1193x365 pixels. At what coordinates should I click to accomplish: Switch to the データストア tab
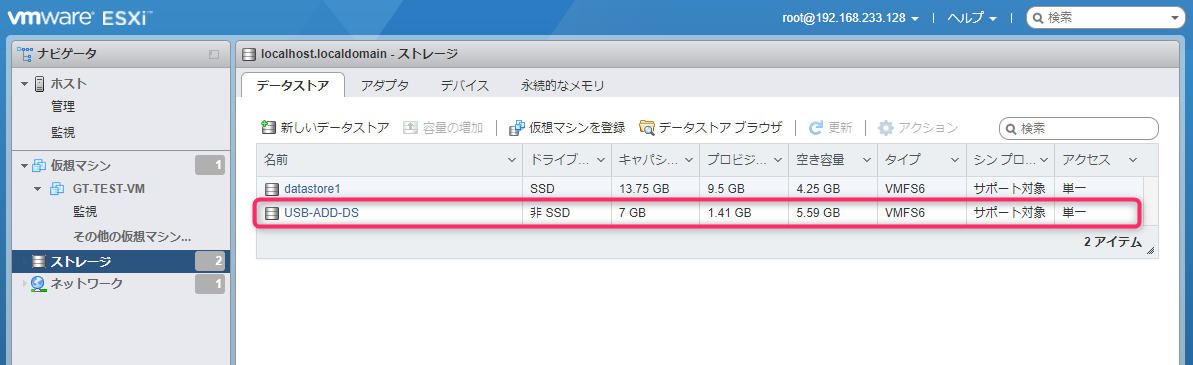pos(293,86)
